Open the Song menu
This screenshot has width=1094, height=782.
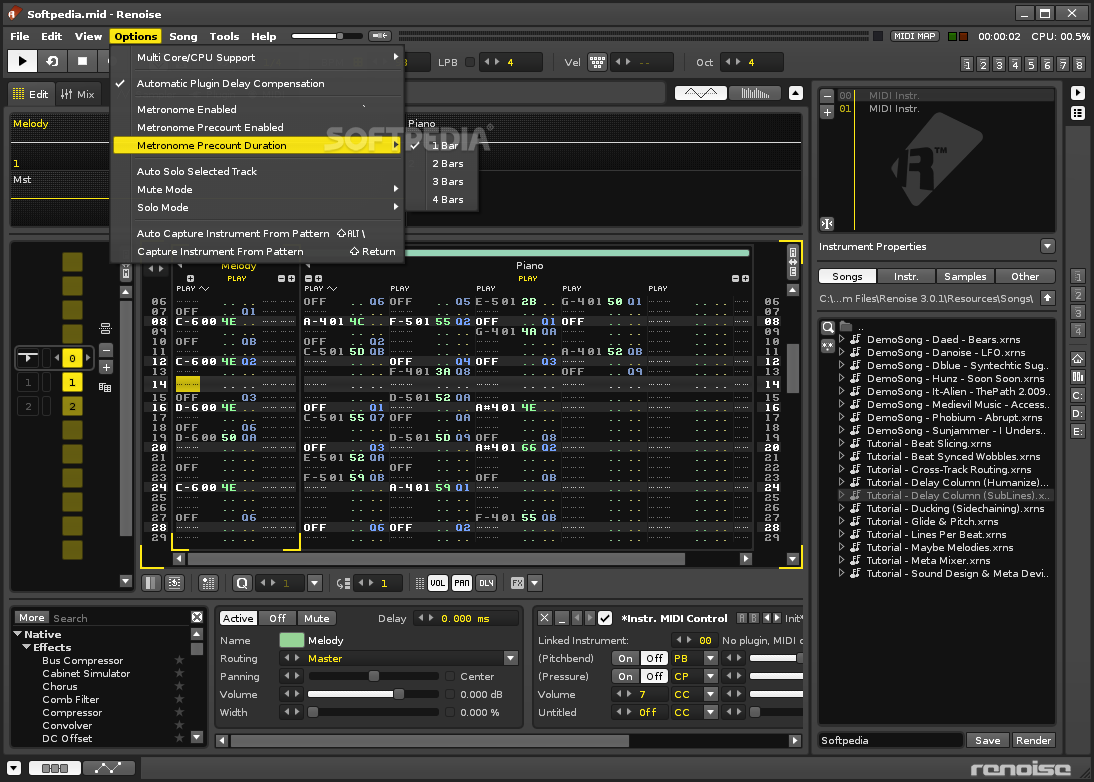point(183,36)
